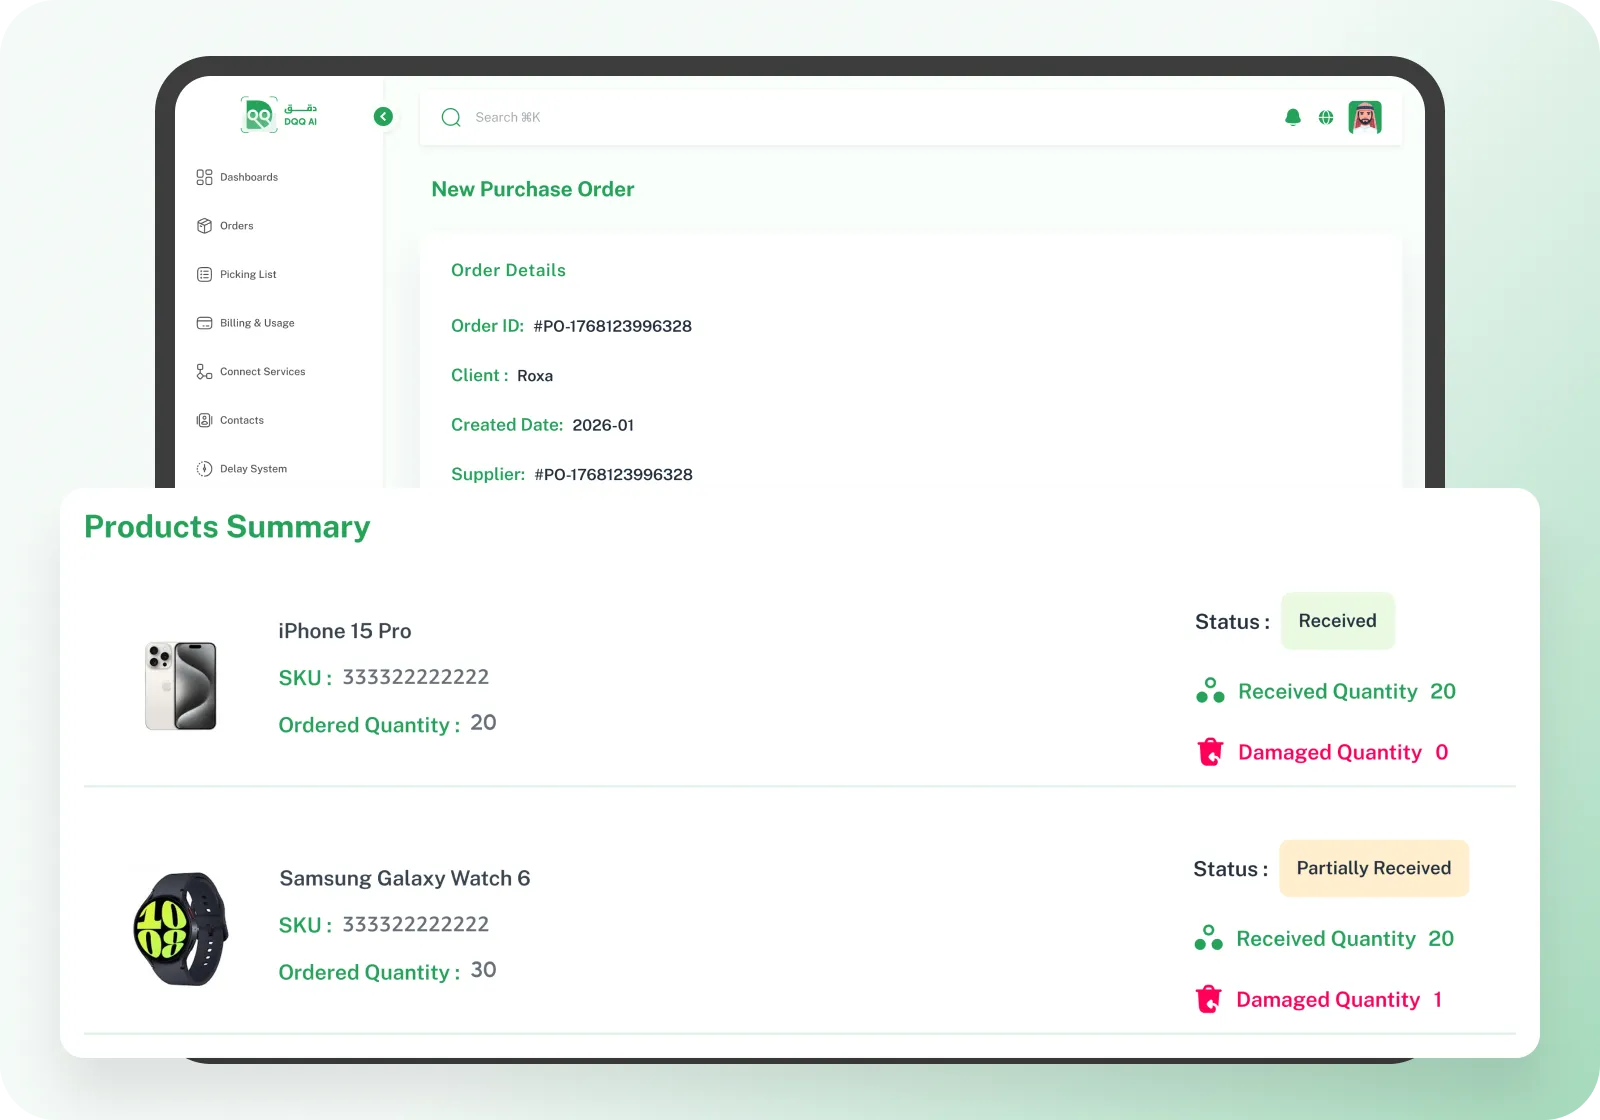Click the iPhone 15 Pro thumbnail
This screenshot has width=1600, height=1120.
181,686
